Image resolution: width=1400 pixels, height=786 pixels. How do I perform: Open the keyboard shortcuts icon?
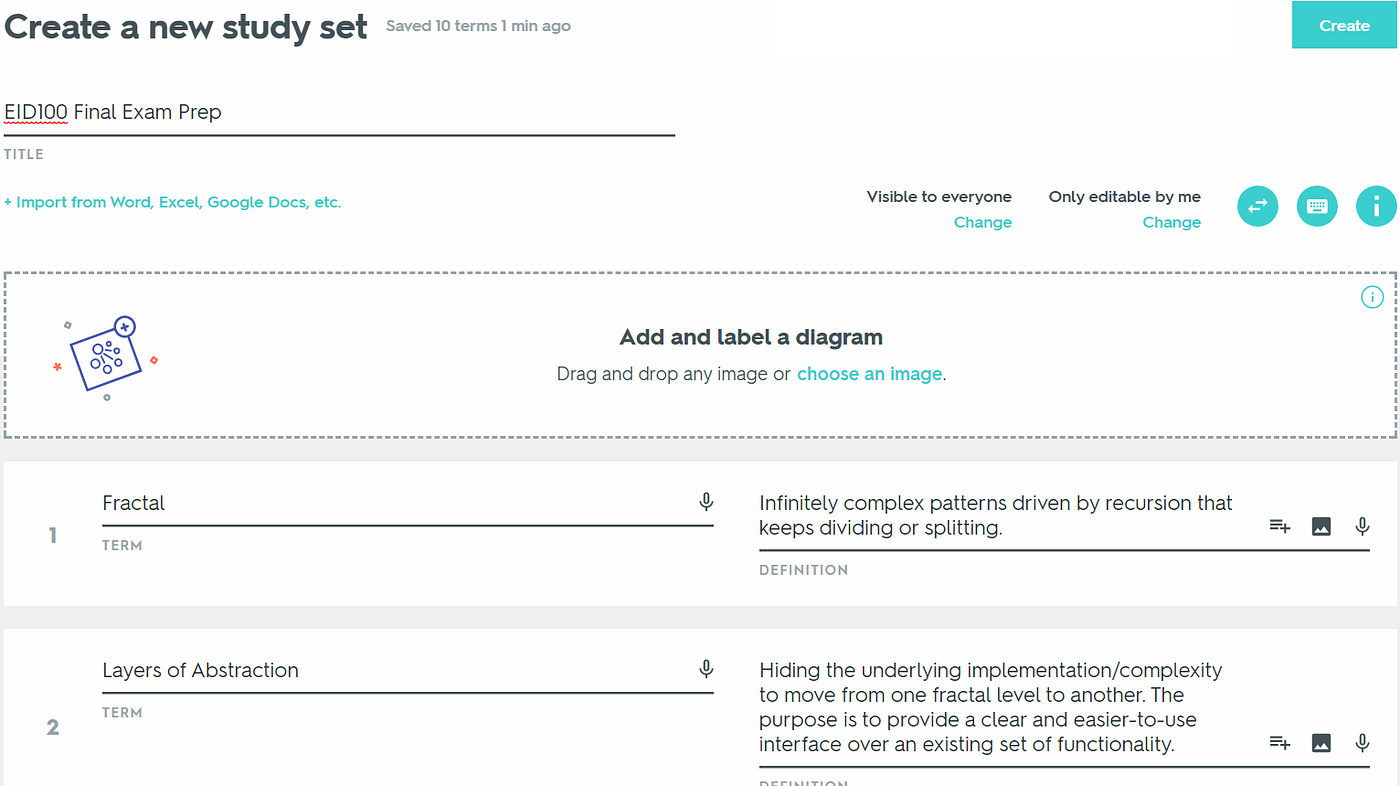1317,207
